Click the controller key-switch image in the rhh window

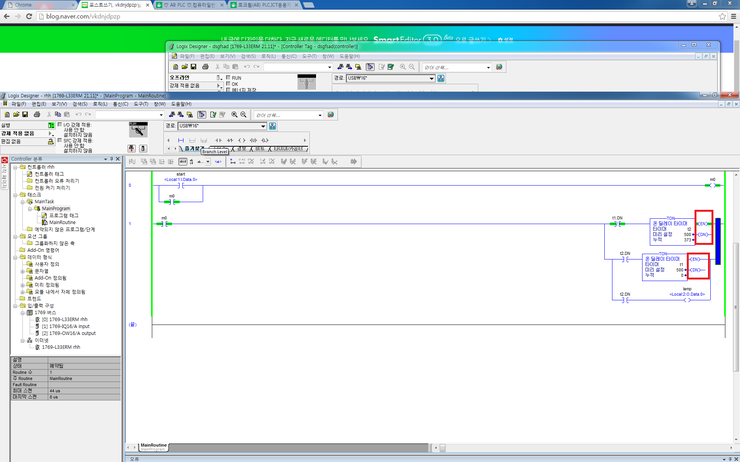click(x=138, y=129)
